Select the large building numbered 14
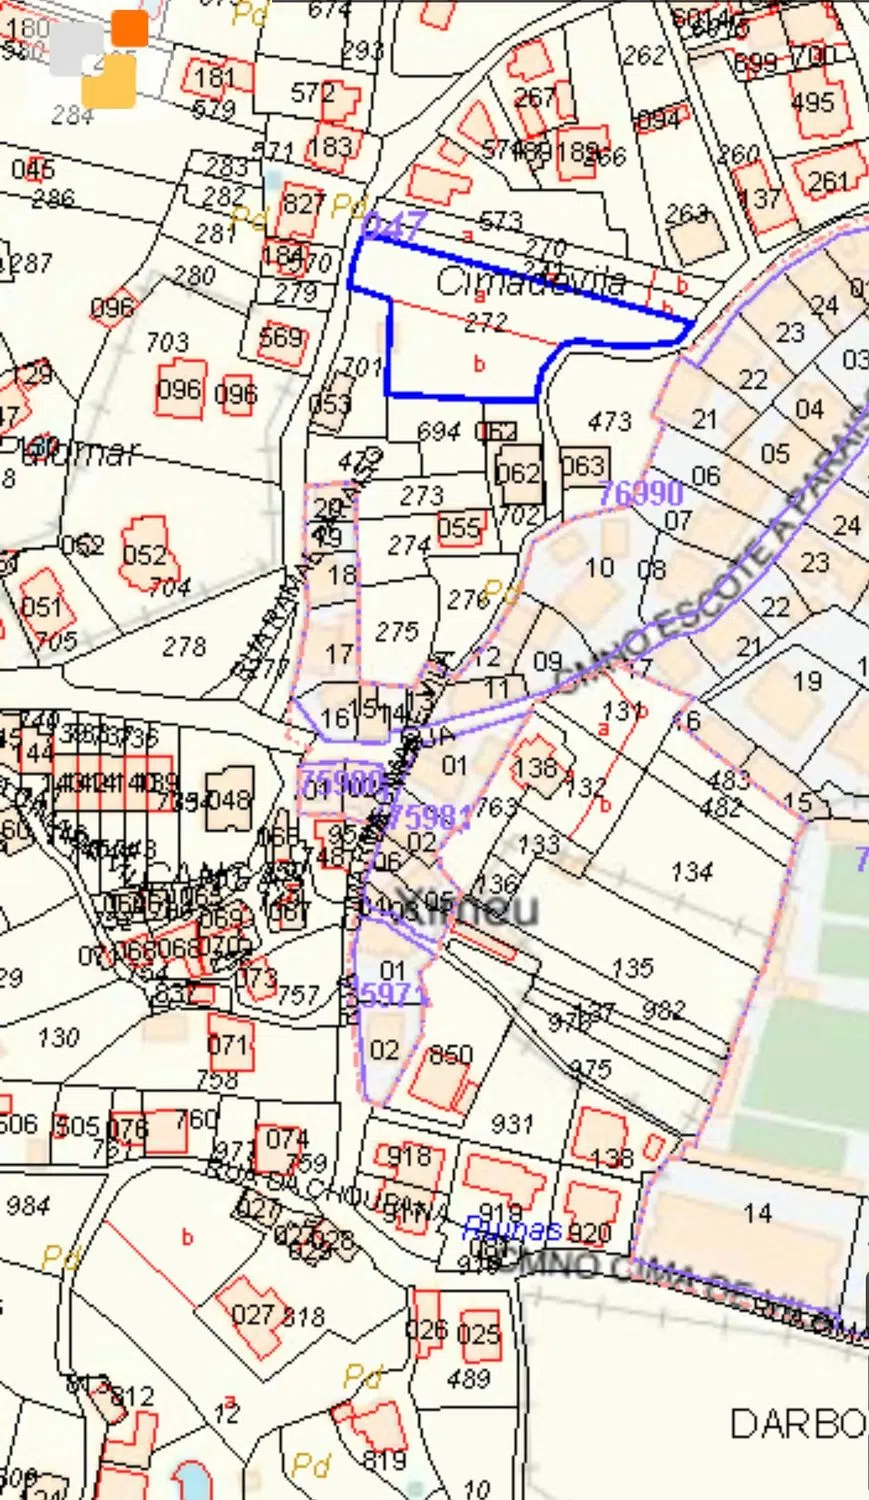The width and height of the screenshot is (869, 1500). [757, 1213]
